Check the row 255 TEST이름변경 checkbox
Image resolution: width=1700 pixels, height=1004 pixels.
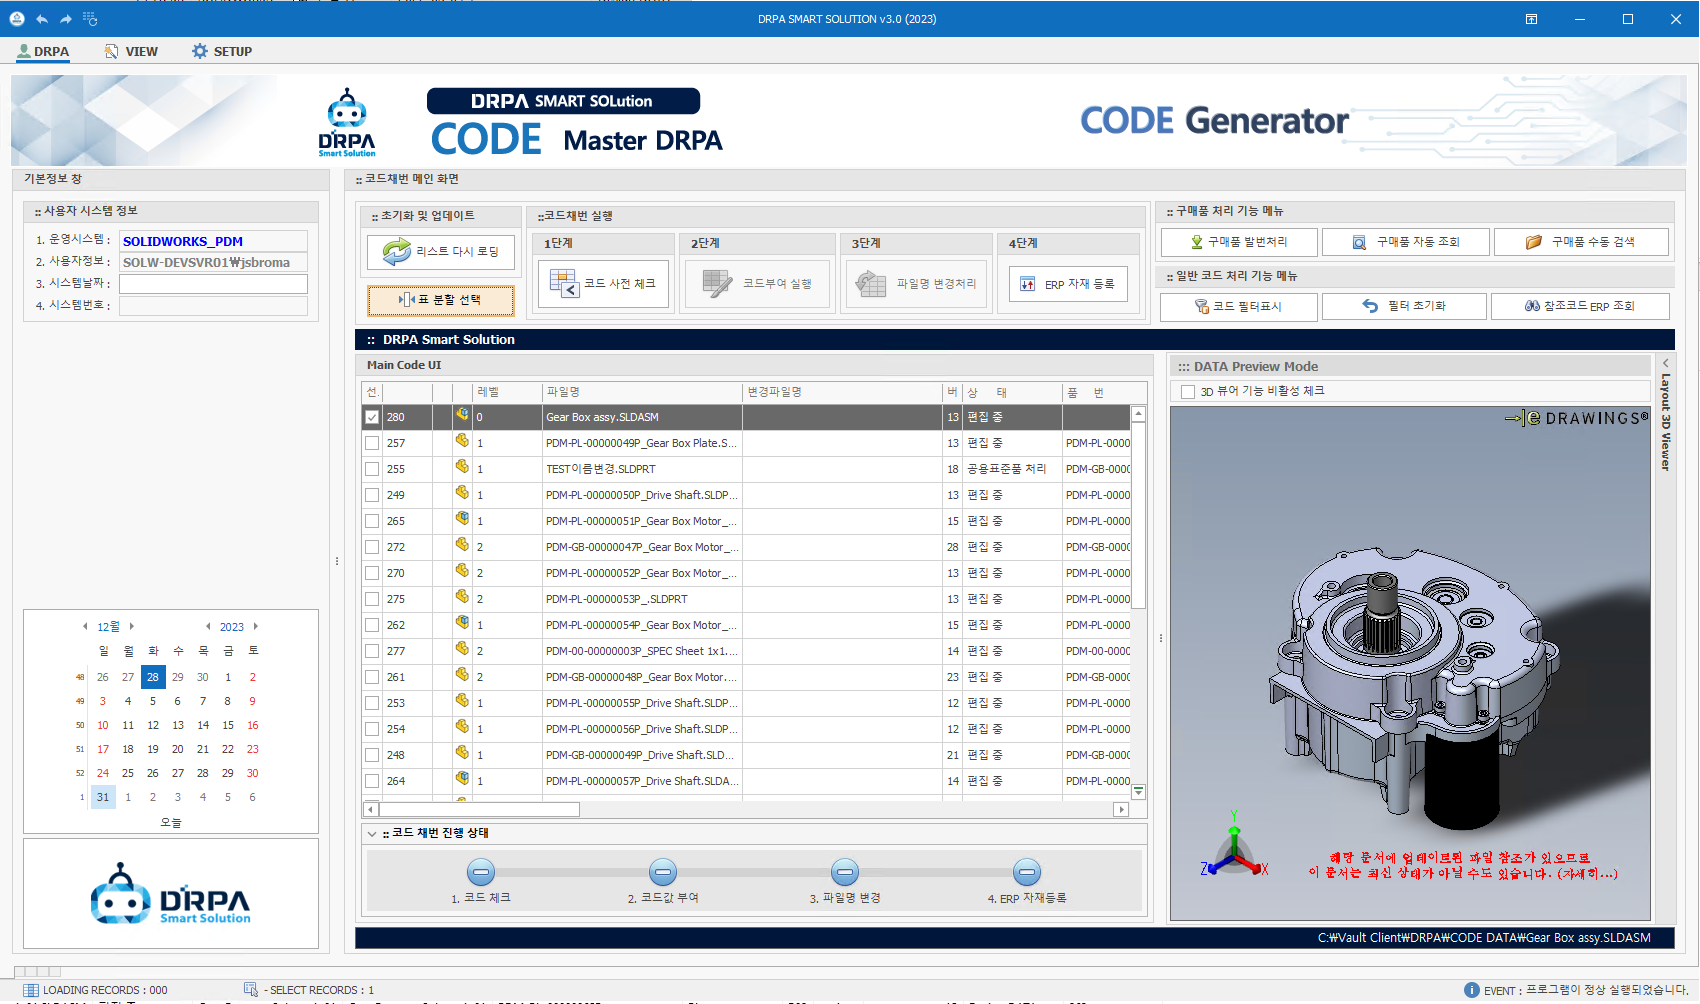pyautogui.click(x=372, y=469)
